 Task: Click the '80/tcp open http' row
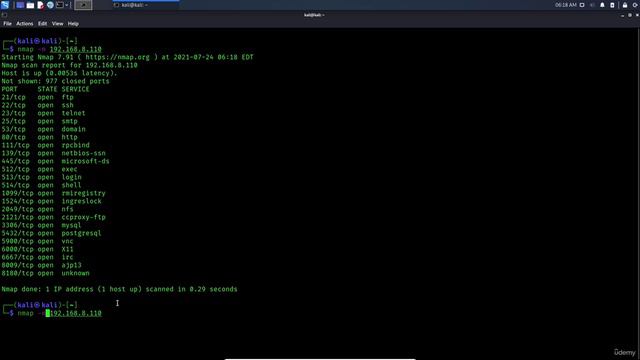tap(39, 137)
